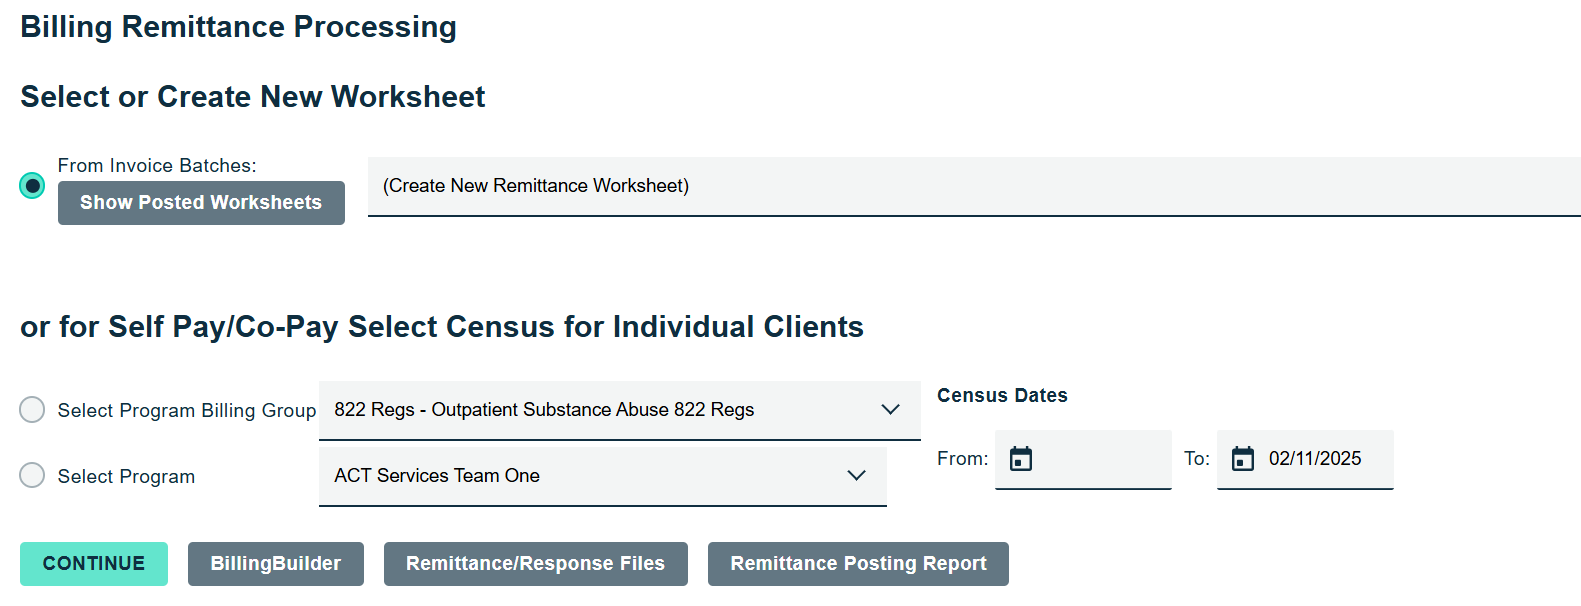This screenshot has width=1581, height=606.
Task: Open the Create New Remittance Worksheet dropdown
Action: (972, 186)
